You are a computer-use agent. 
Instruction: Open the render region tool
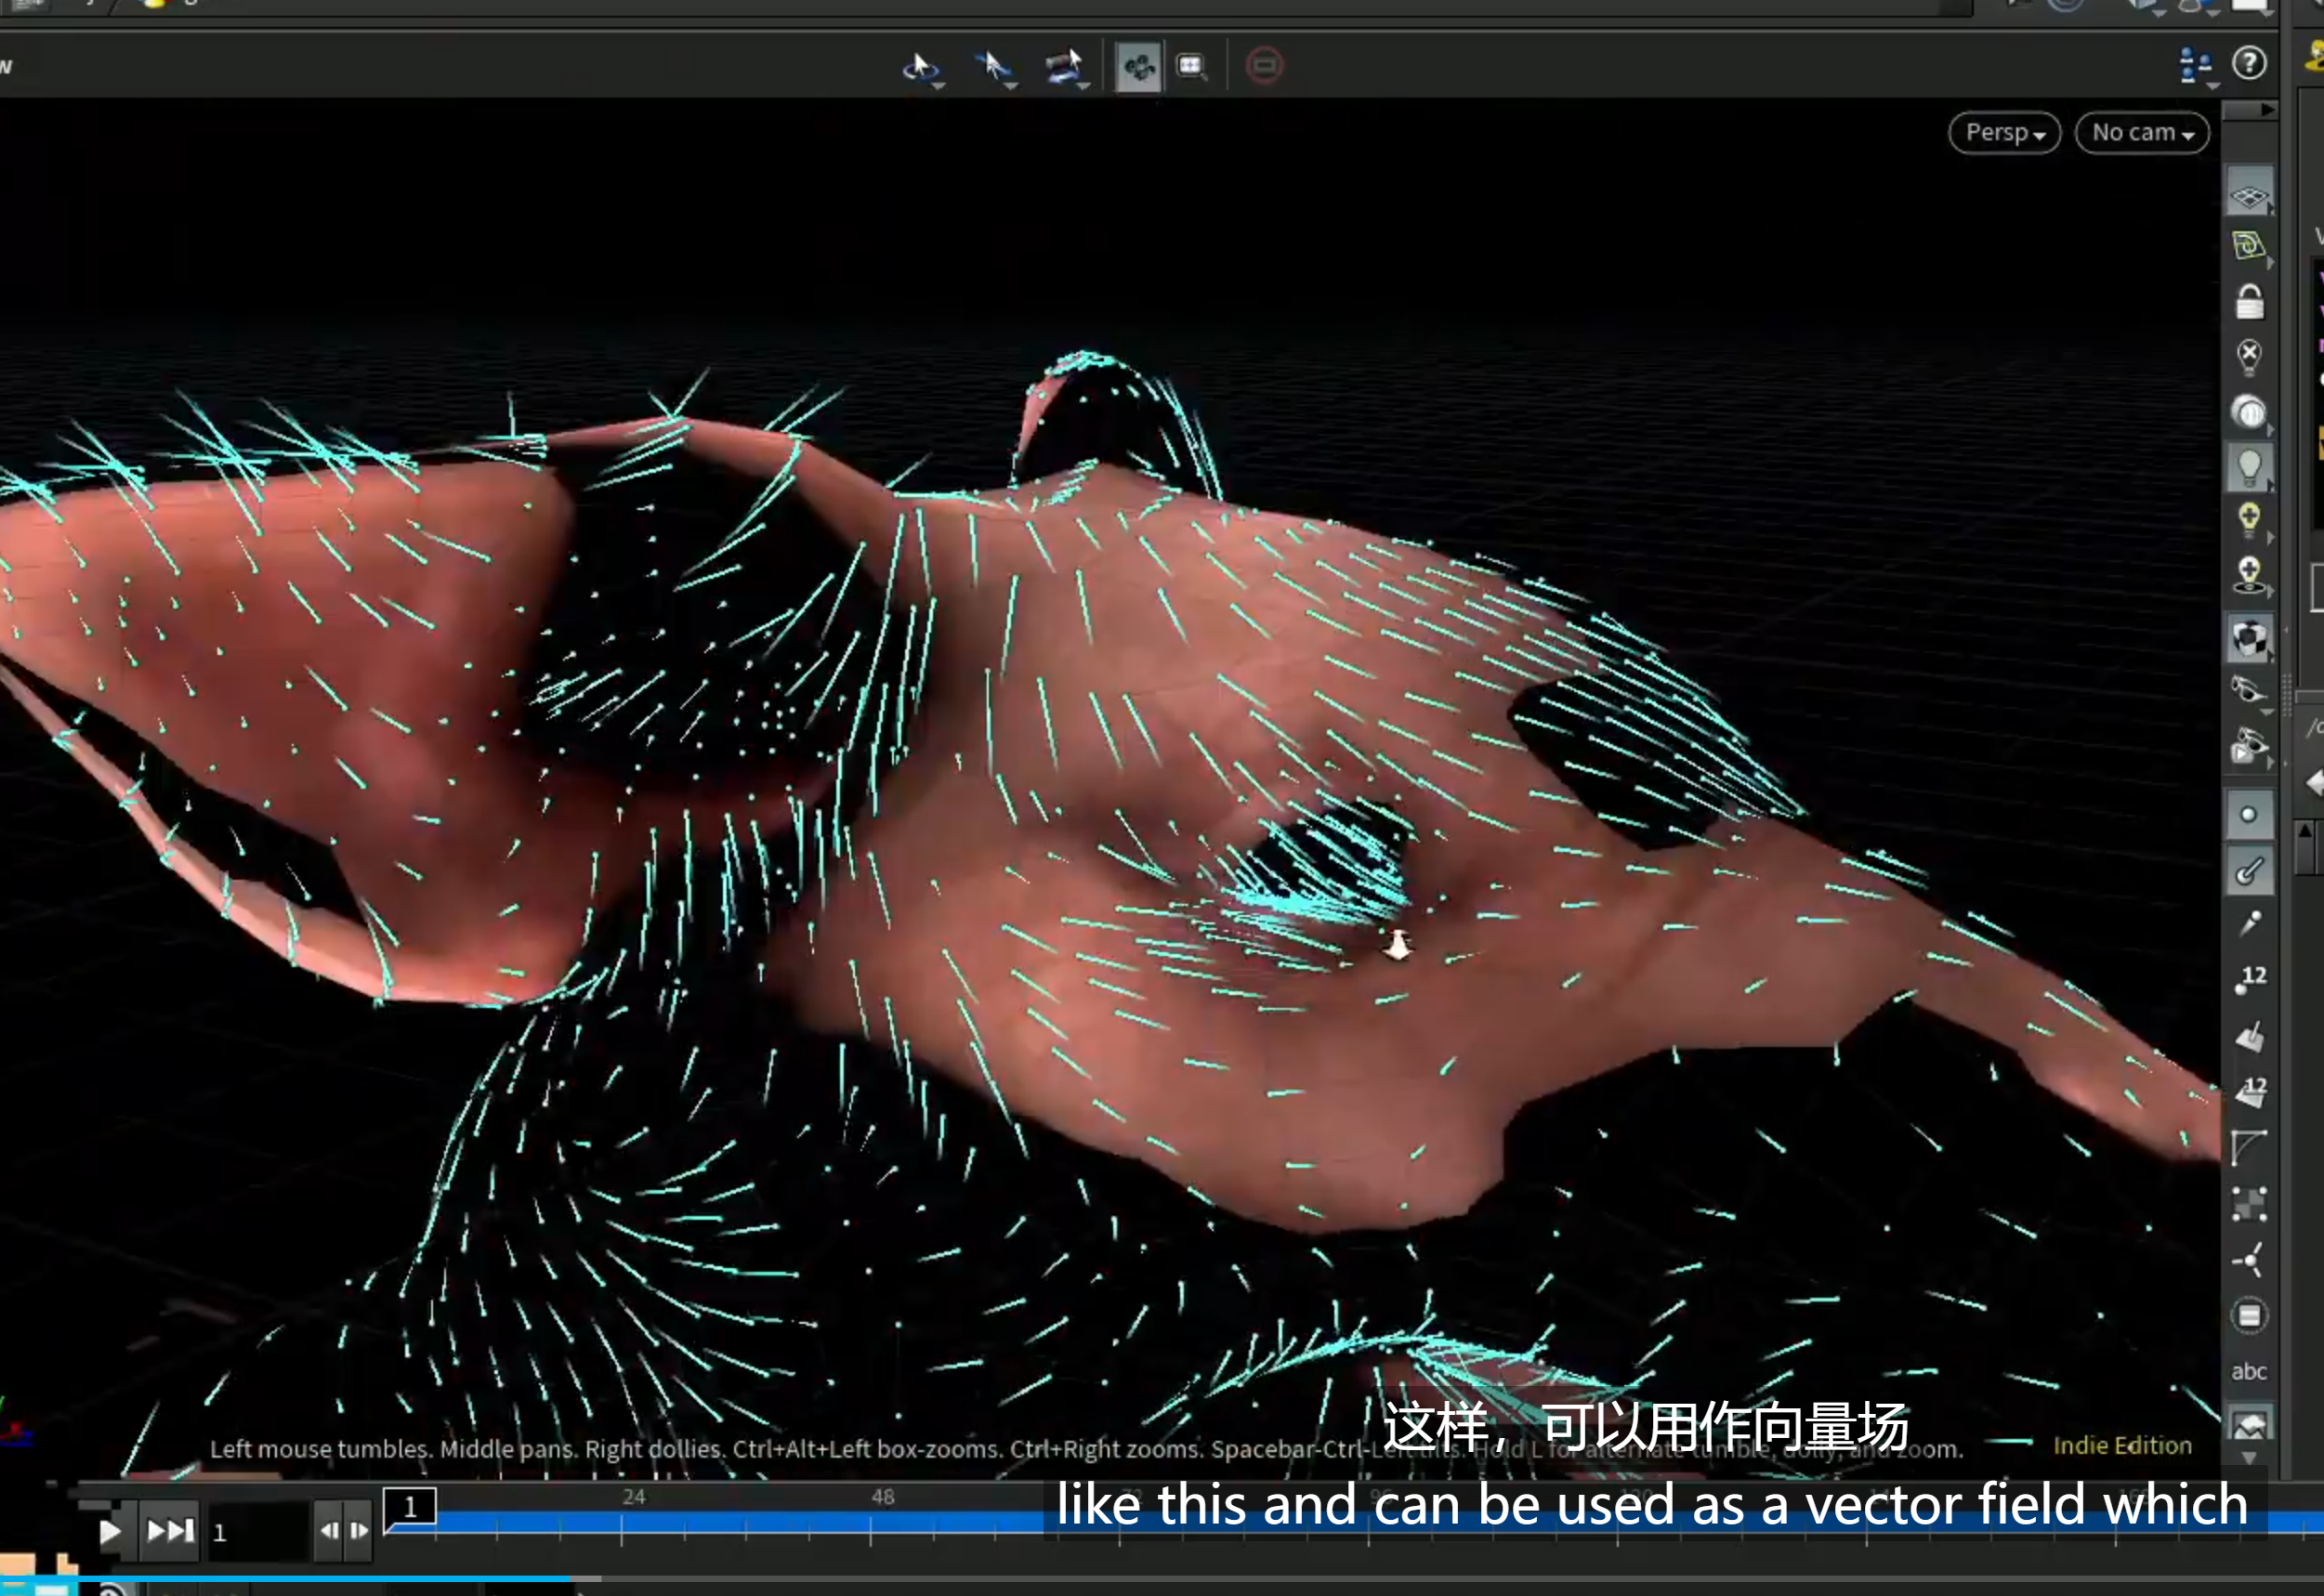(1191, 67)
